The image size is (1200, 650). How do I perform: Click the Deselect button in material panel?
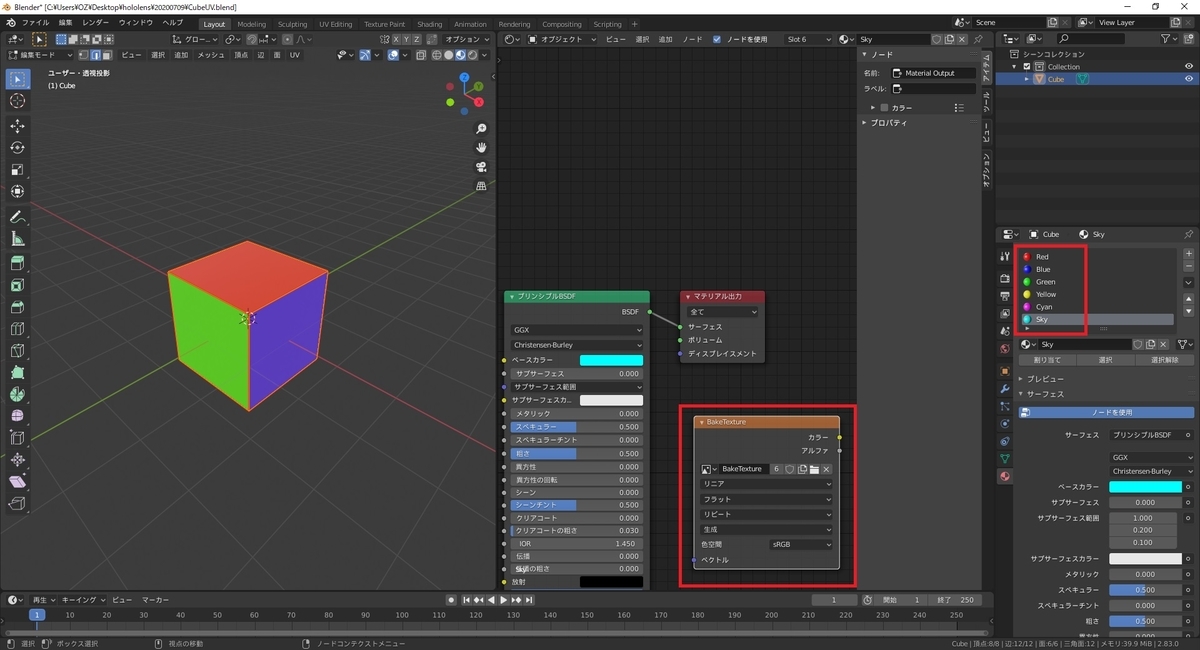(x=1164, y=360)
